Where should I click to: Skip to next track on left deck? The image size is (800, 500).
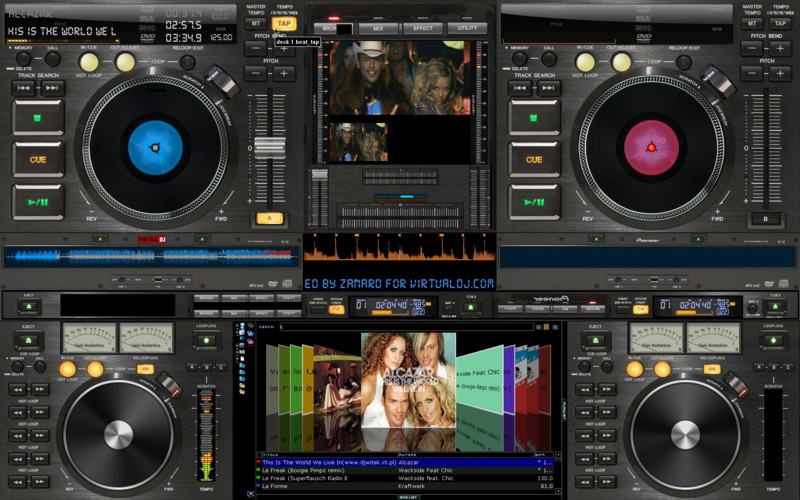53,88
